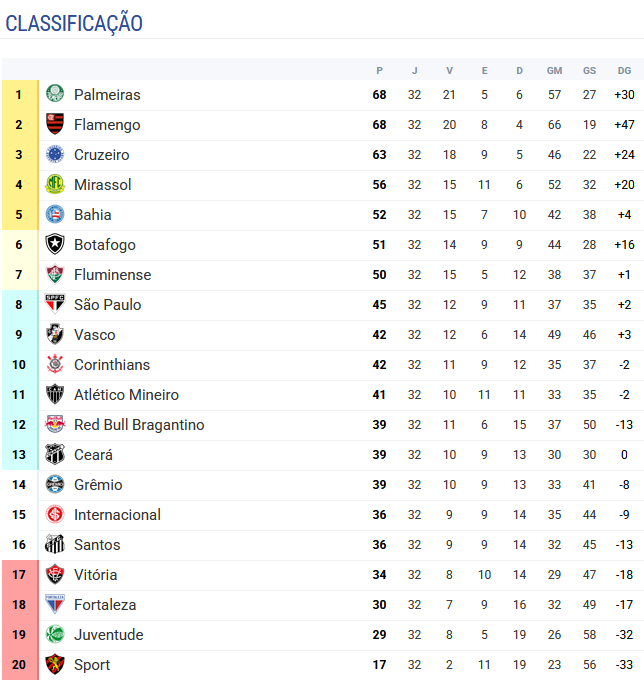
Task: Open the Grêmio team link
Action: [98, 485]
